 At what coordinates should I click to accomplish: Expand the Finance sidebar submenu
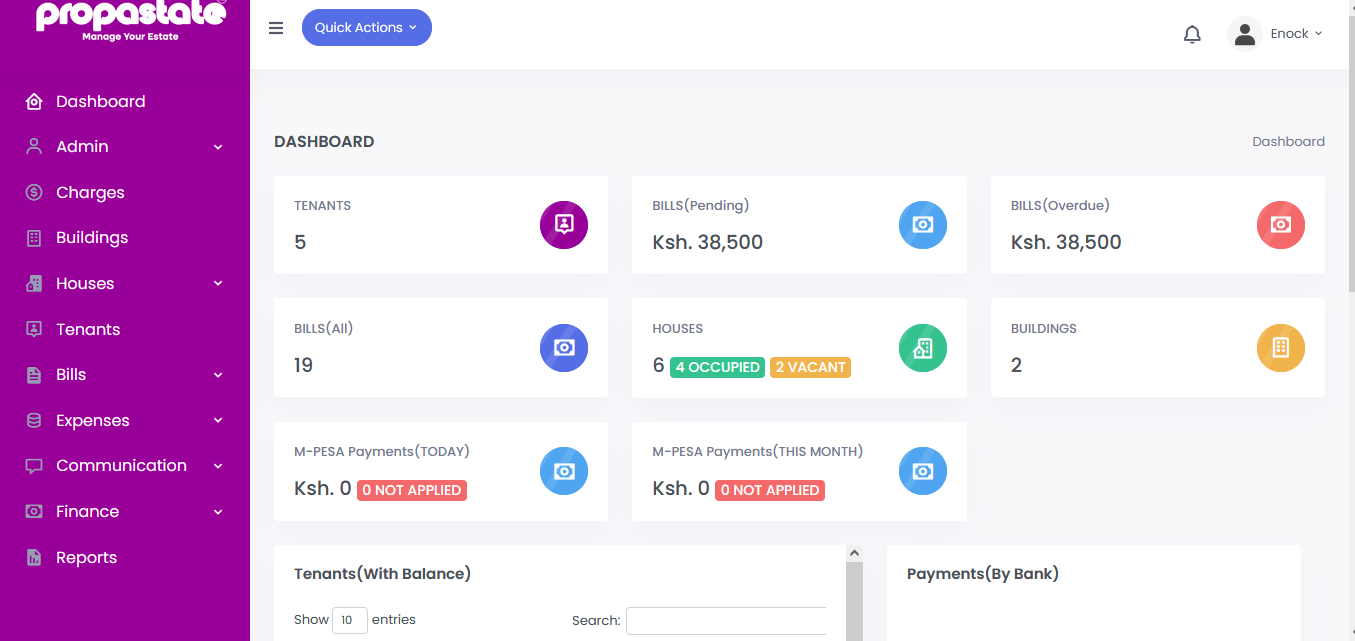tap(125, 512)
